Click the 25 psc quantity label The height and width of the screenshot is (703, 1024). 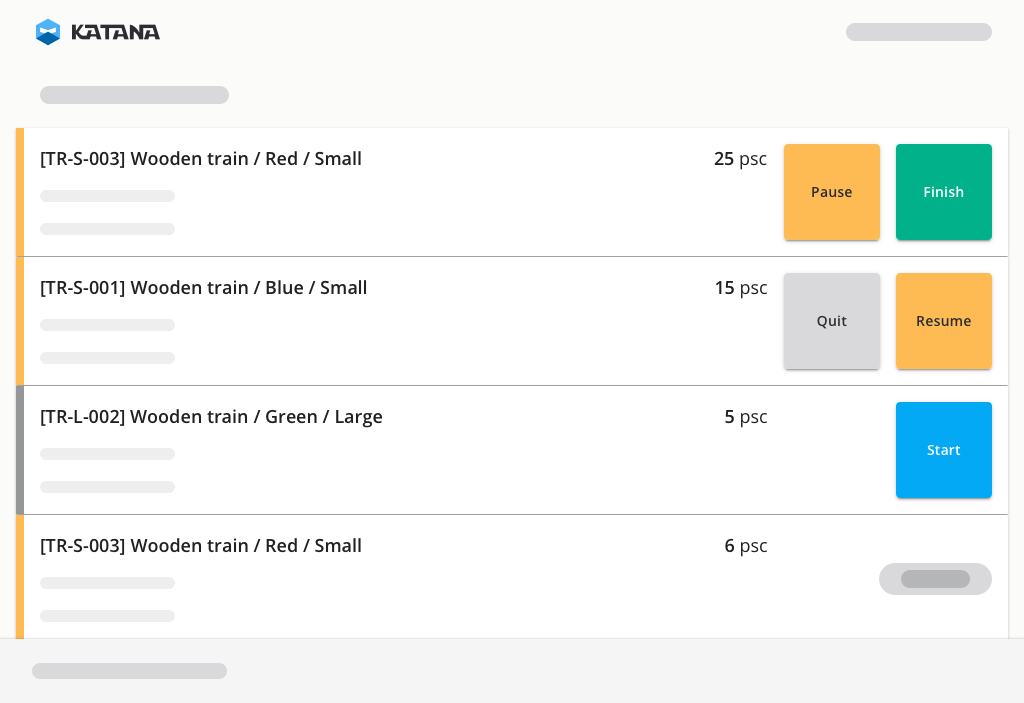click(740, 159)
